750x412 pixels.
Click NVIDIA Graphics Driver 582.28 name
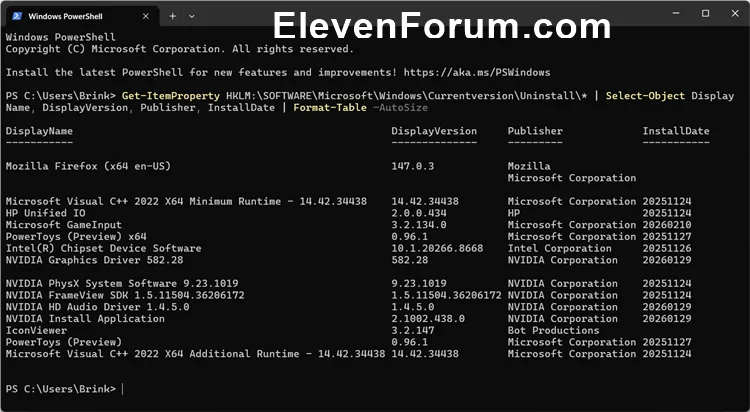click(x=94, y=260)
